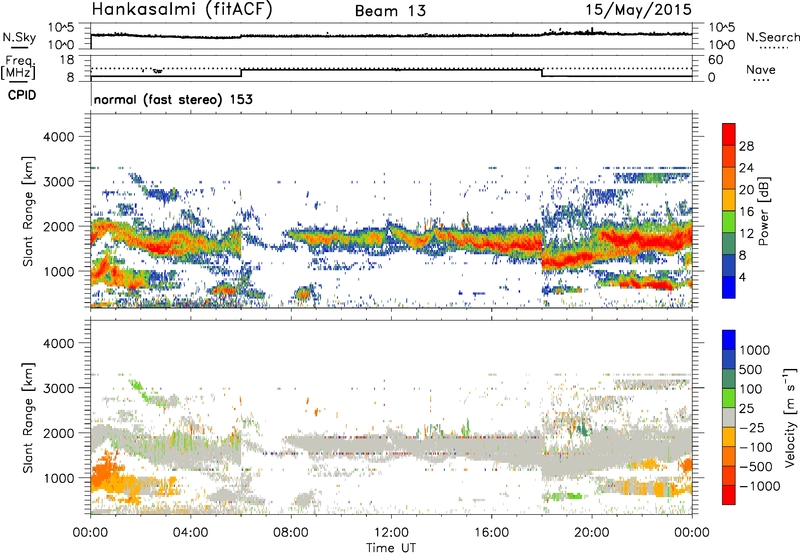Click the '60' tick on the Nave axis
Viewport: 800px width, 554px height.
tap(716, 60)
